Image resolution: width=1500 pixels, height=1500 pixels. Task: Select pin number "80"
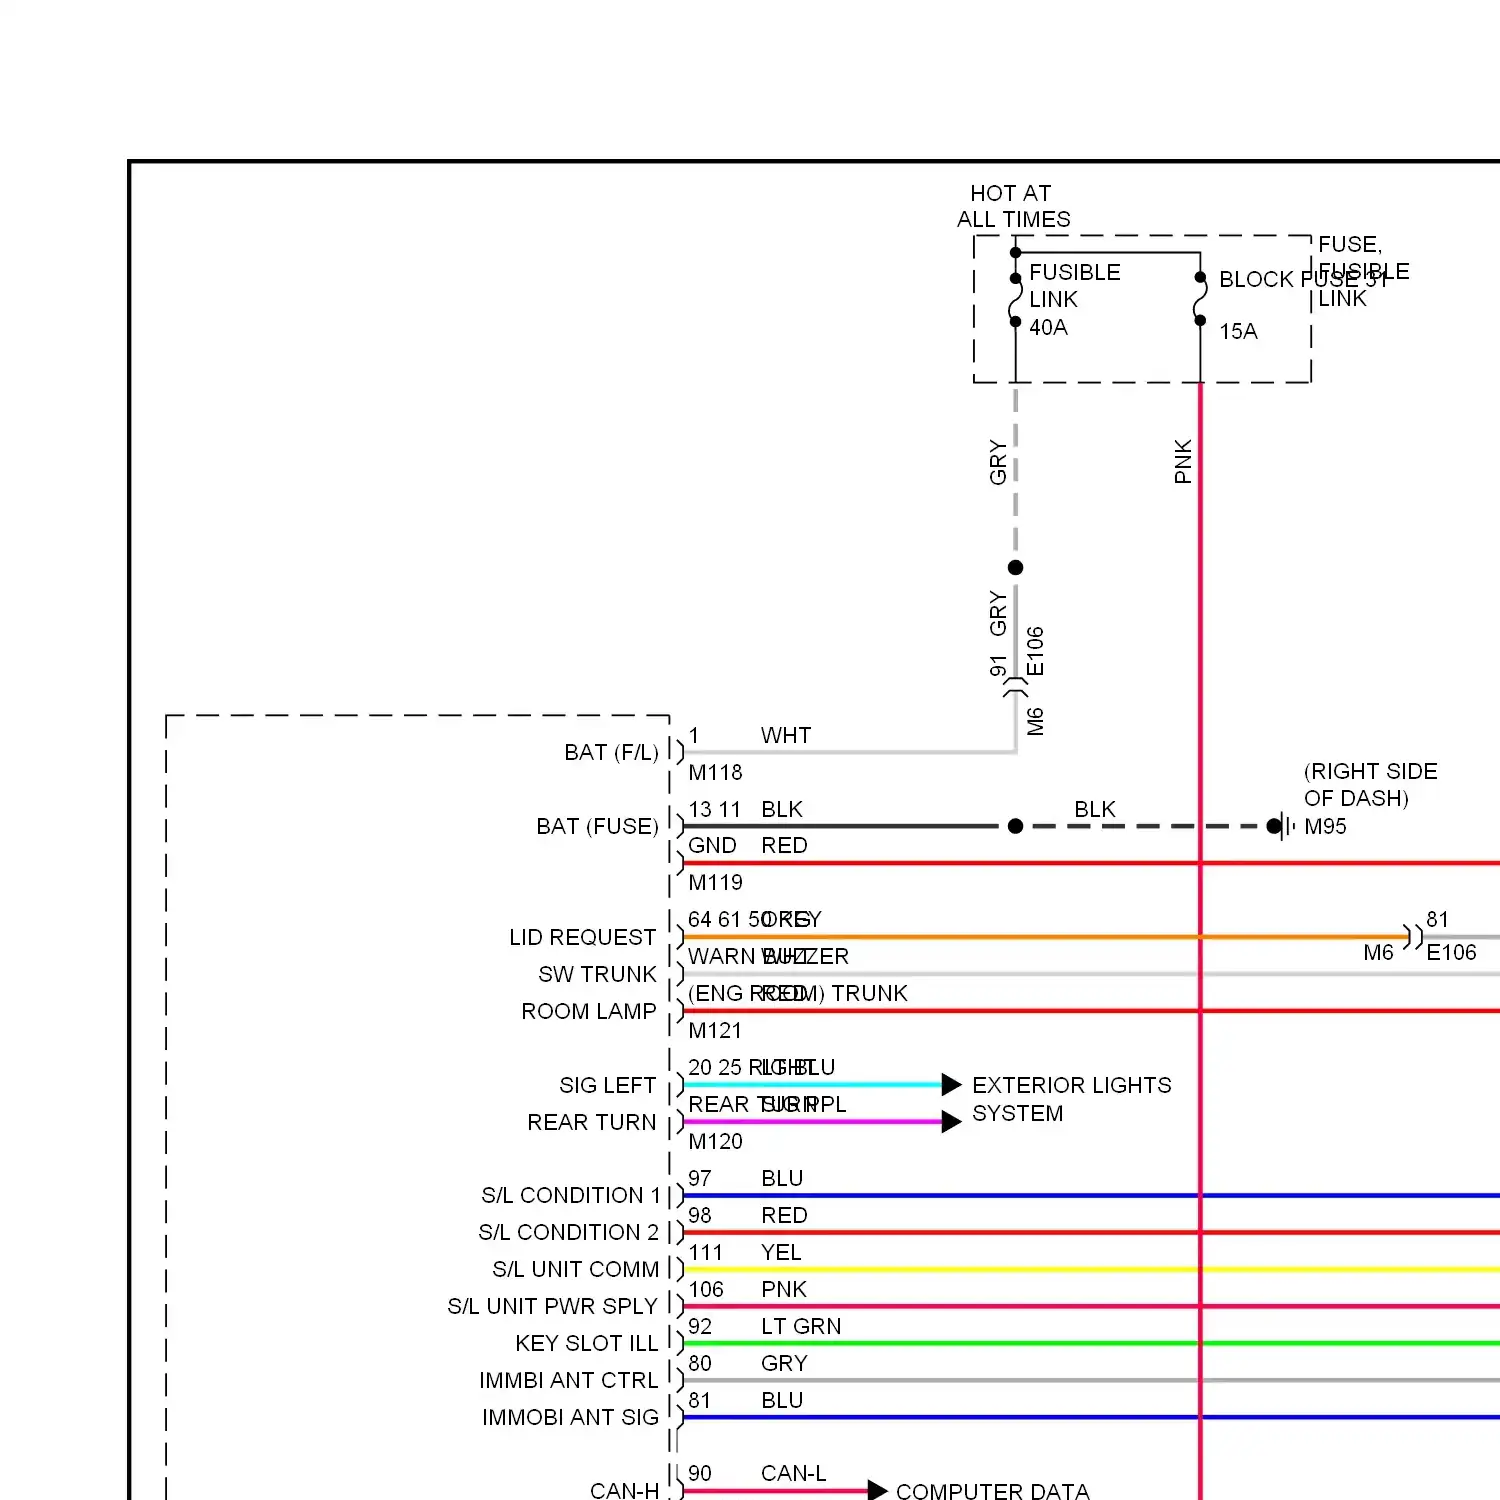point(700,1363)
